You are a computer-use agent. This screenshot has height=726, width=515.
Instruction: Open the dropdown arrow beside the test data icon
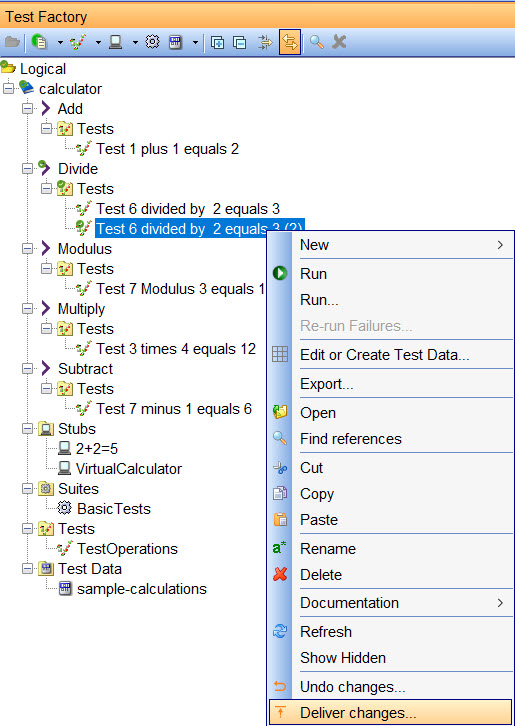tap(195, 43)
